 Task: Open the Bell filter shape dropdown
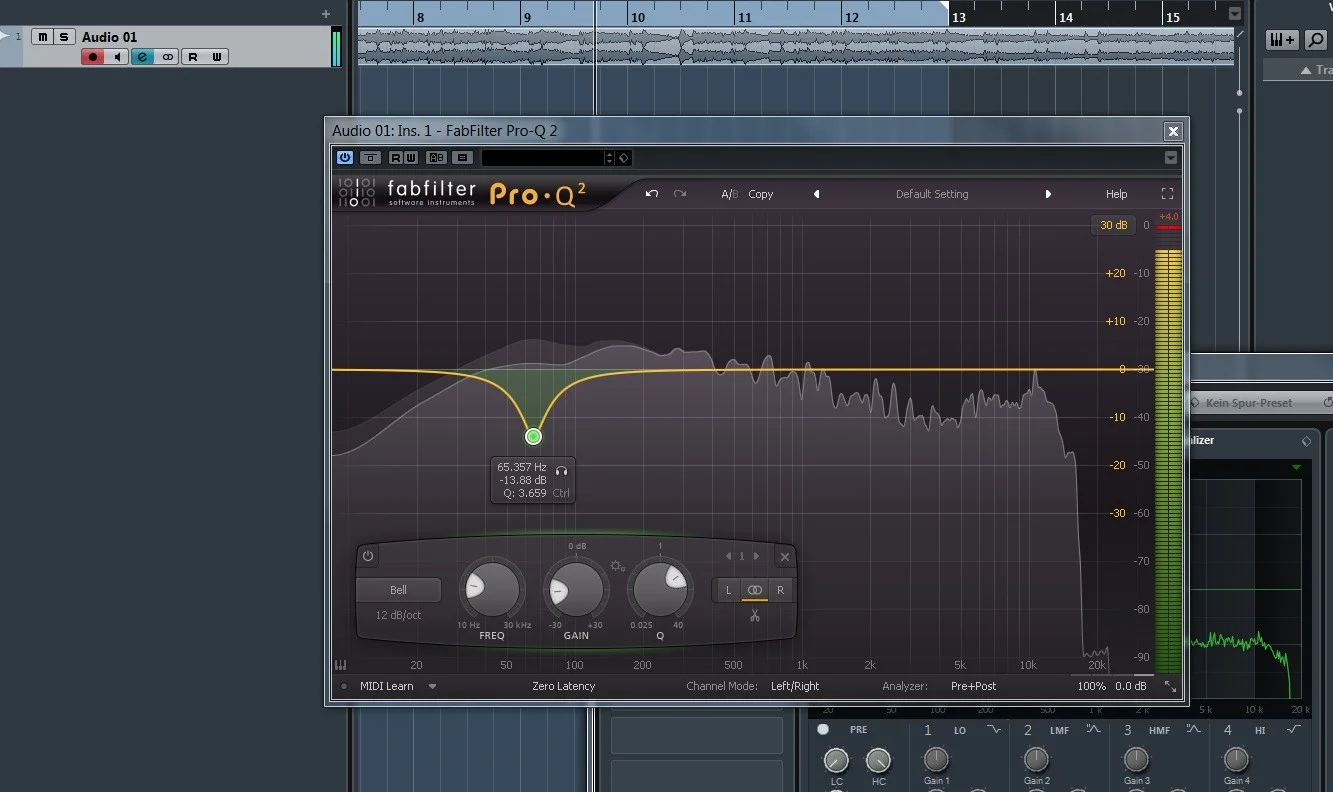tap(398, 590)
